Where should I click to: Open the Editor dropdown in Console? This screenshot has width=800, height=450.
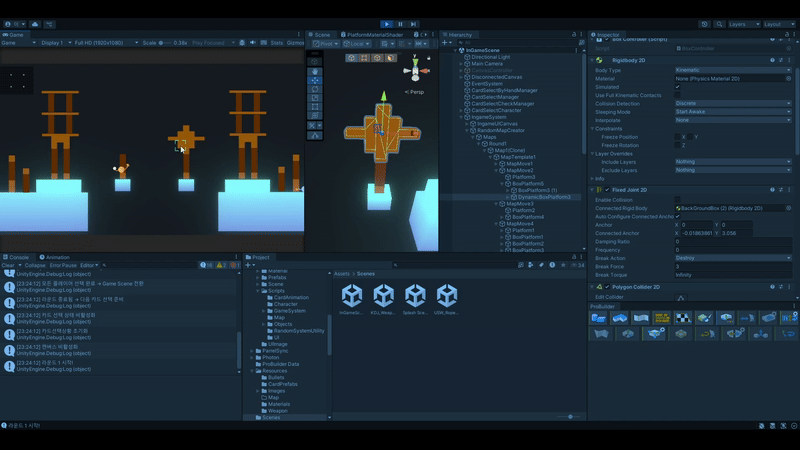point(89,265)
